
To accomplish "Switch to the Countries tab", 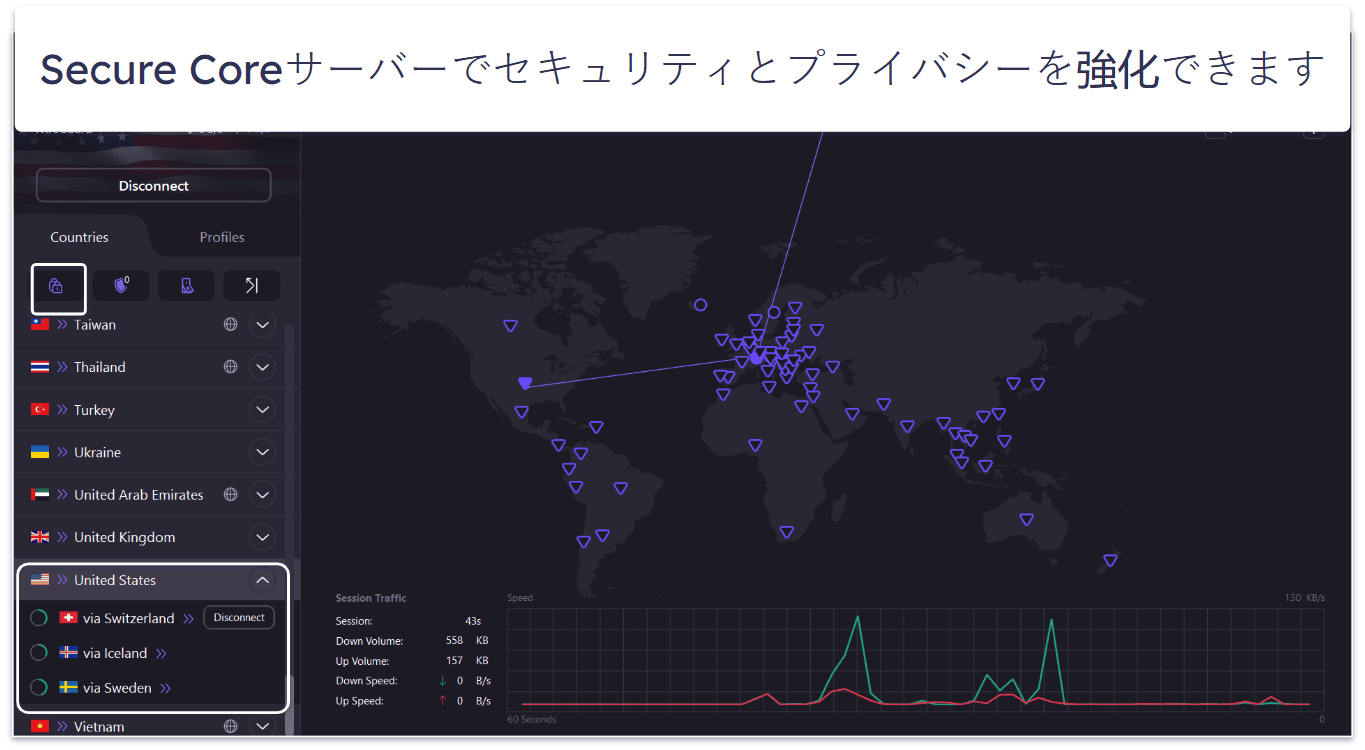I will coord(80,237).
